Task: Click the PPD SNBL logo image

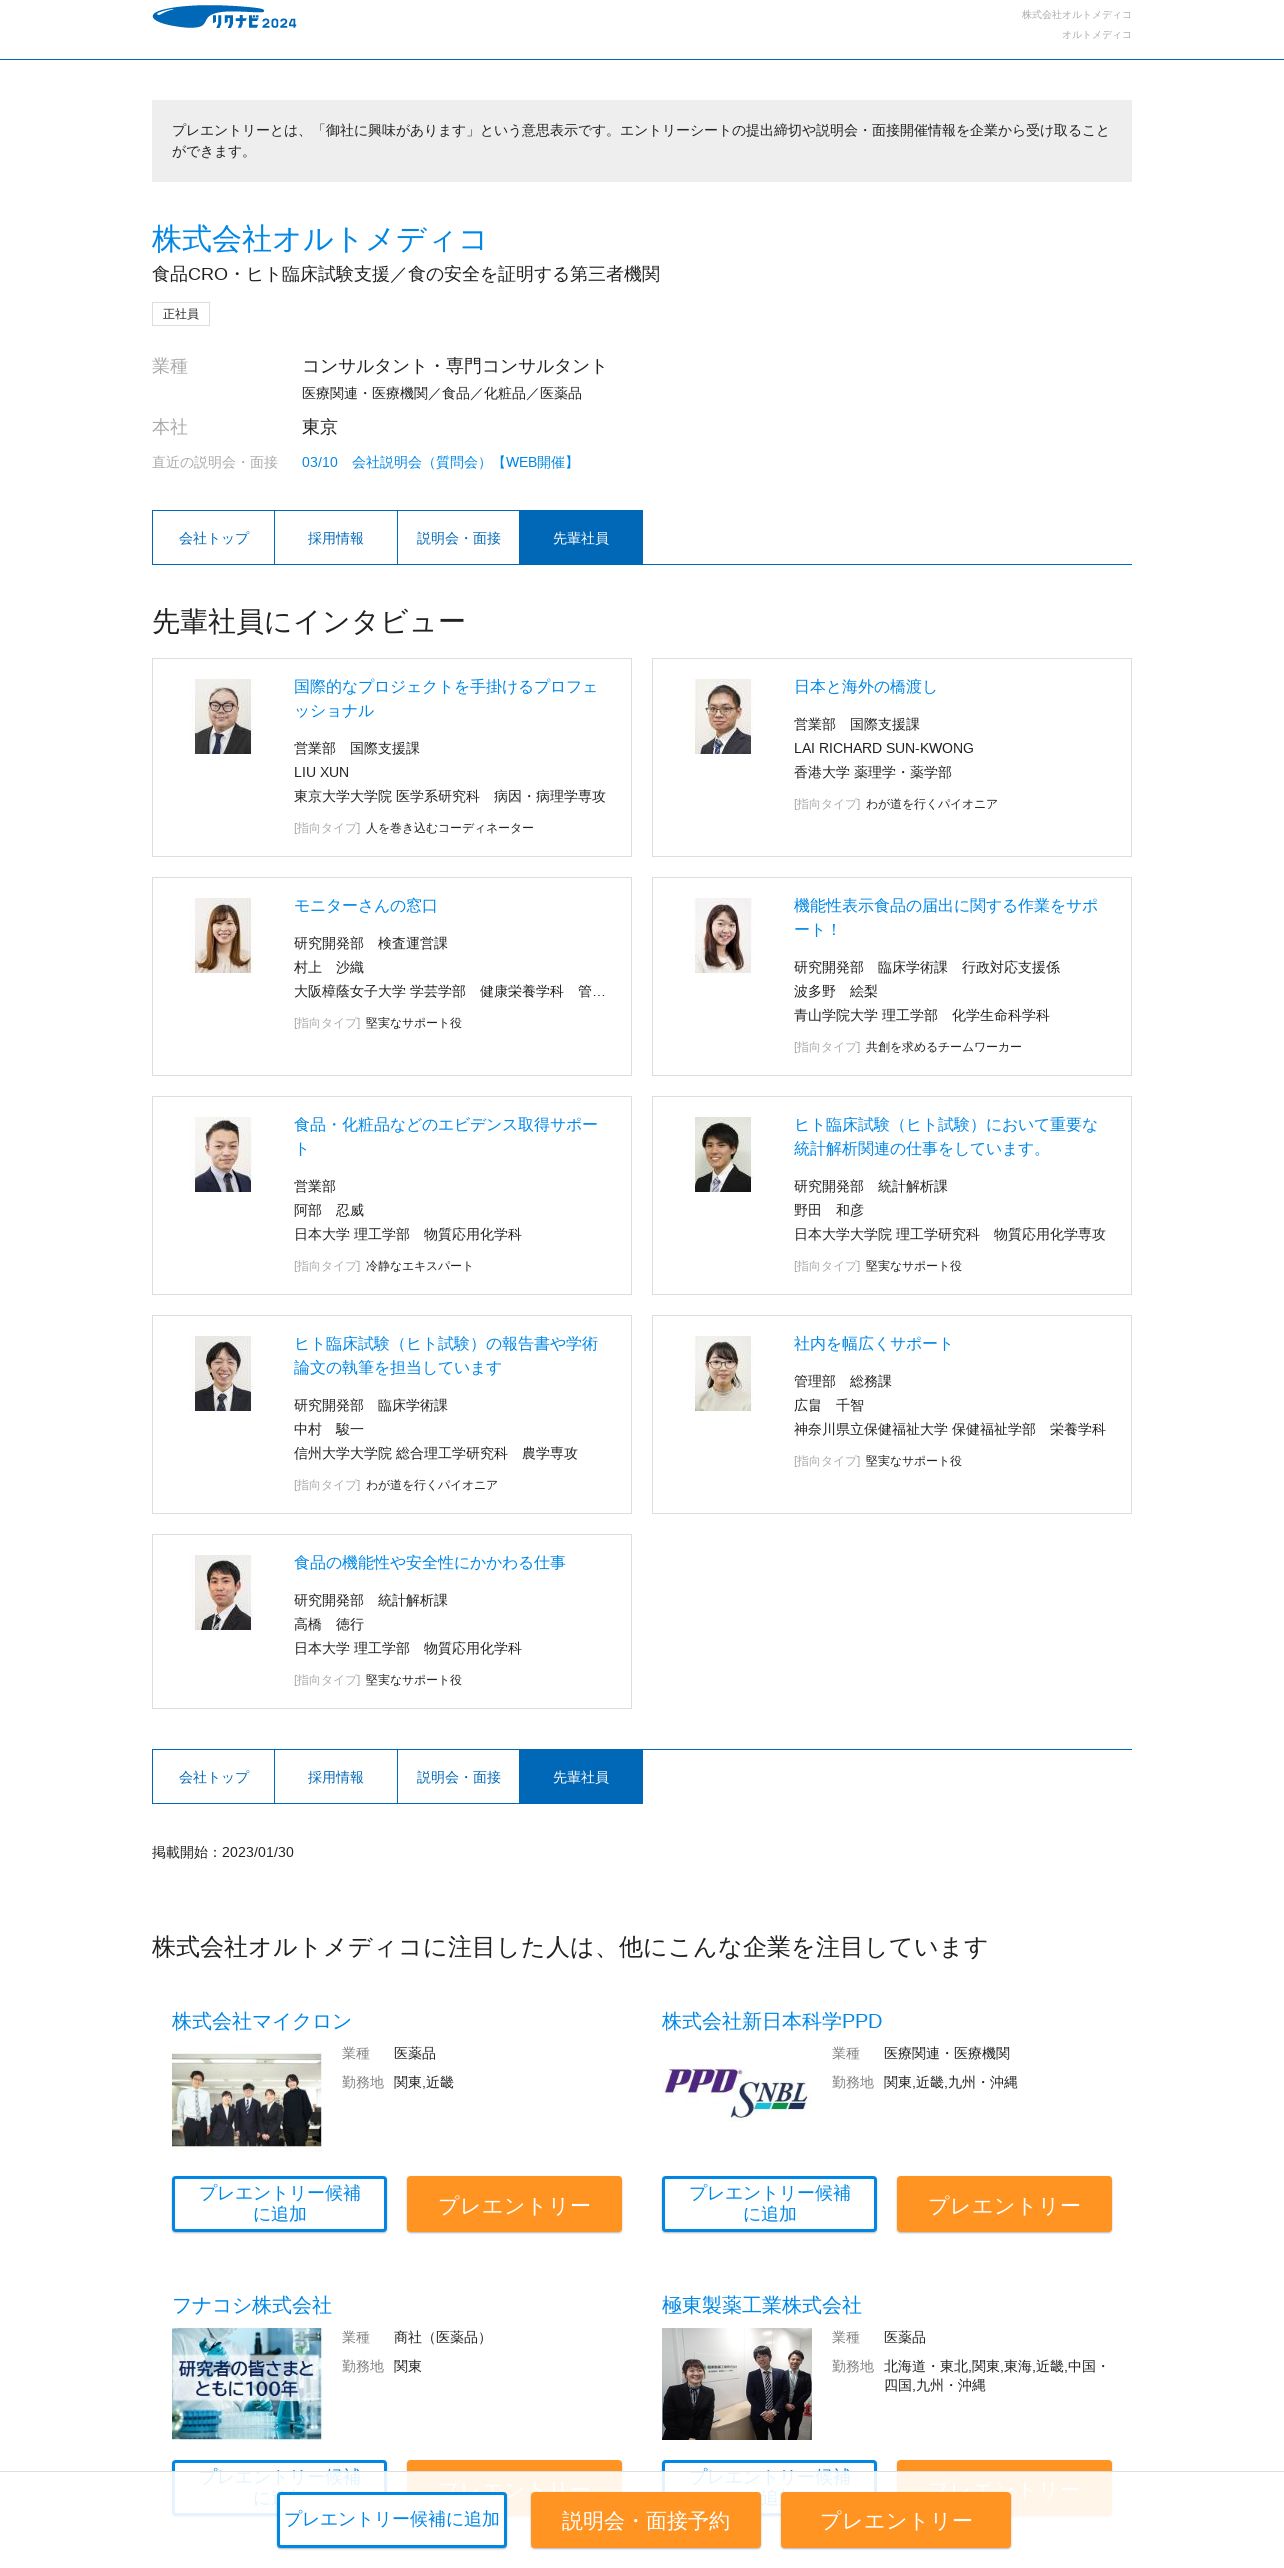Action: tap(737, 2092)
